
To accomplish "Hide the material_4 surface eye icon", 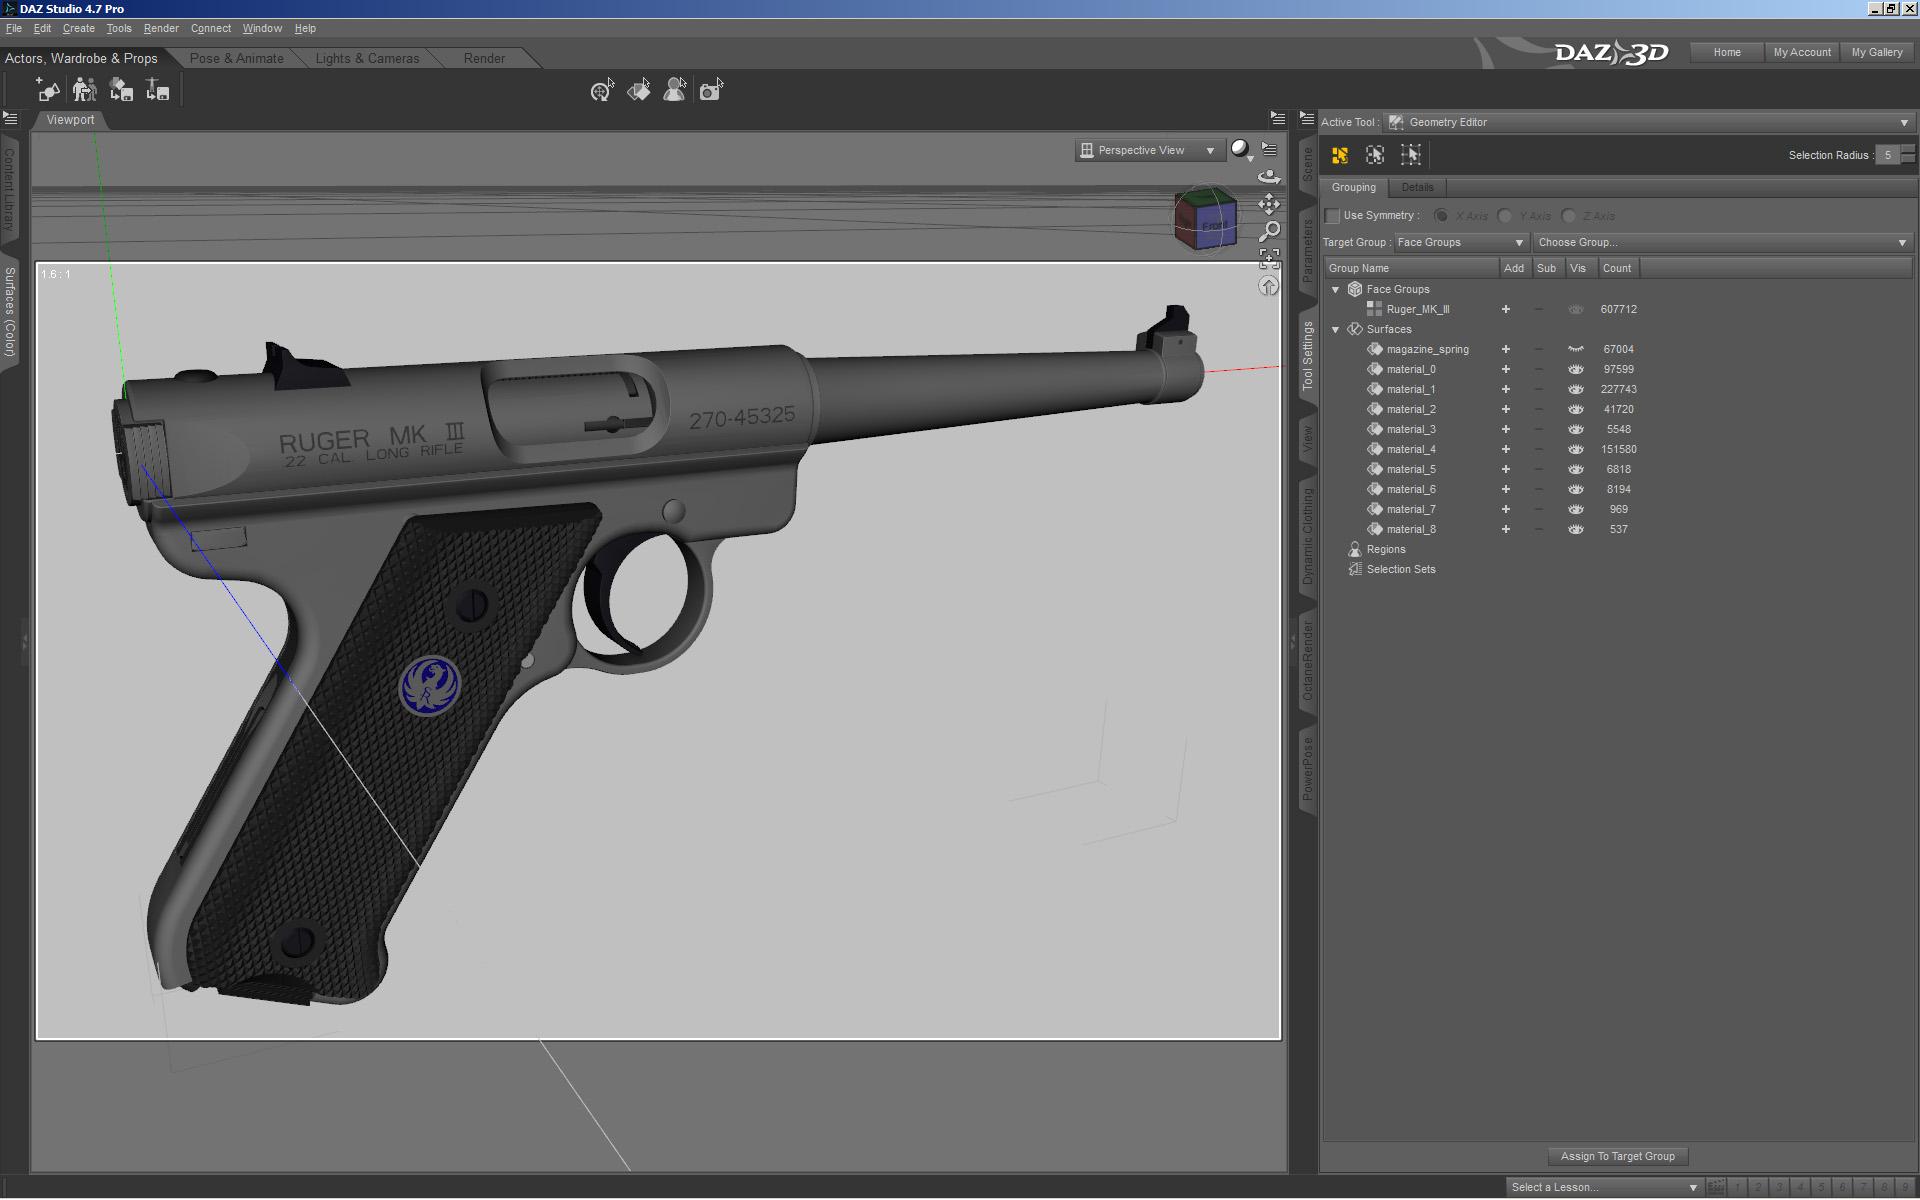I will point(1575,449).
